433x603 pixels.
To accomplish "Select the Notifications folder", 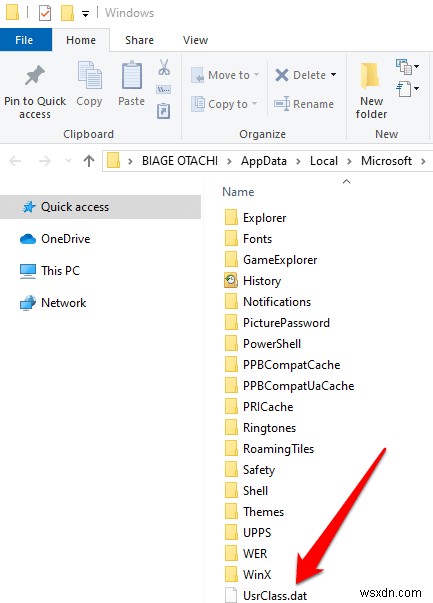I will (x=268, y=302).
